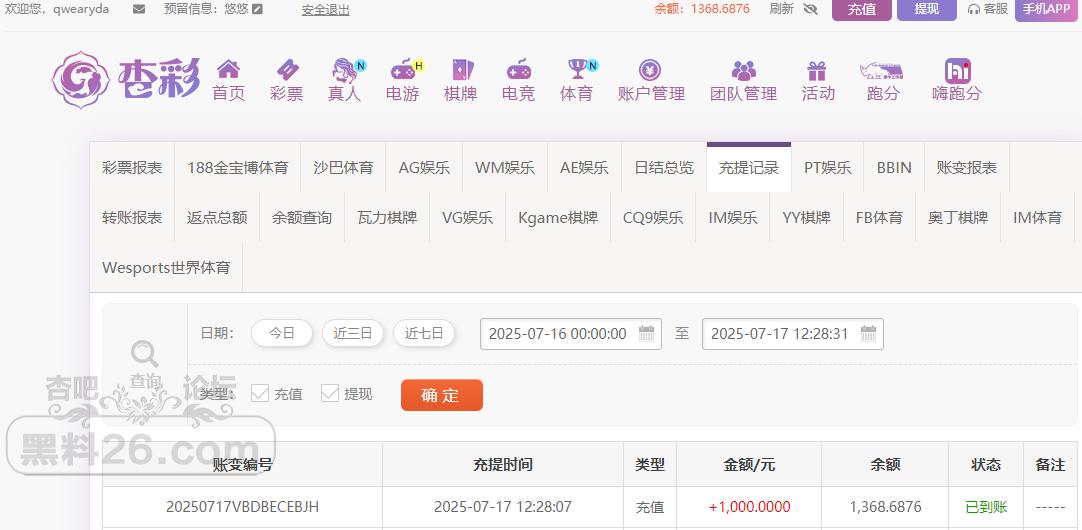Open the 团队管理 team icon
This screenshot has height=530, width=1082.
[x=744, y=70]
